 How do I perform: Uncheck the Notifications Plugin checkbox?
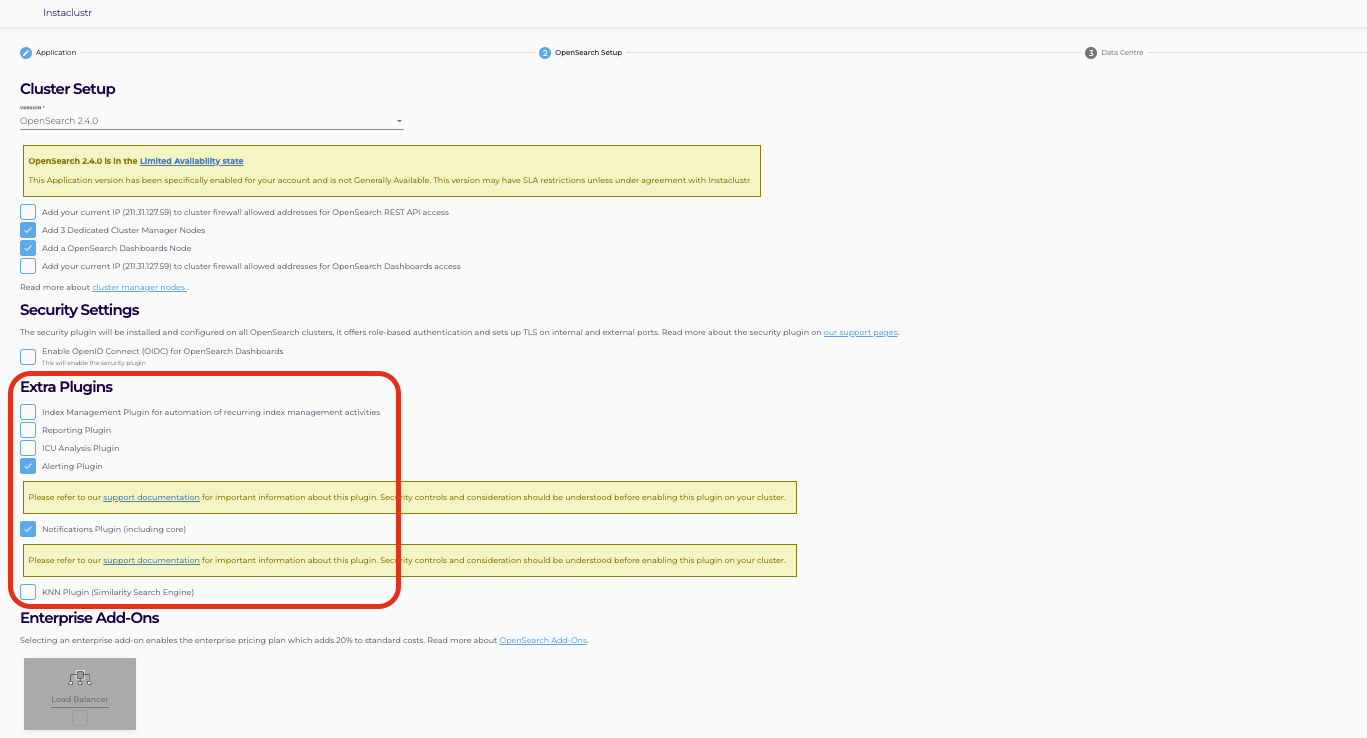tap(28, 529)
